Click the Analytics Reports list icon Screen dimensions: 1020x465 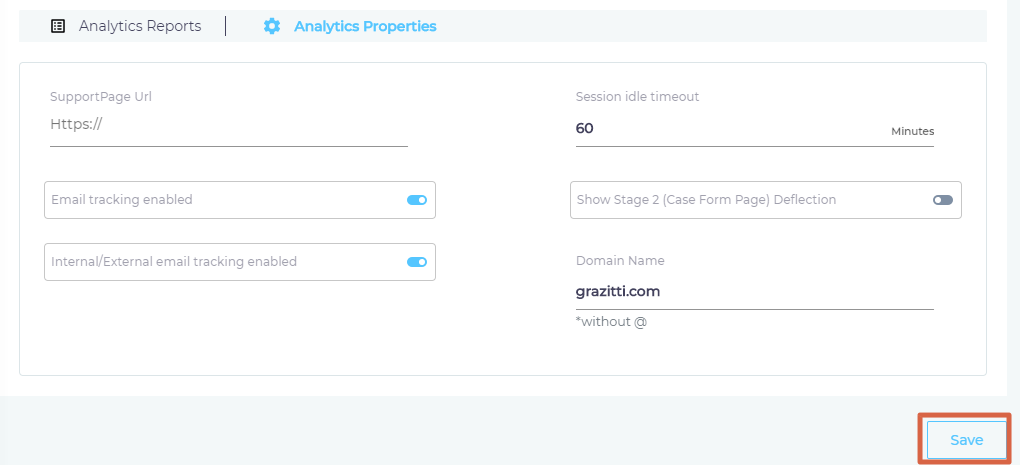click(x=58, y=26)
